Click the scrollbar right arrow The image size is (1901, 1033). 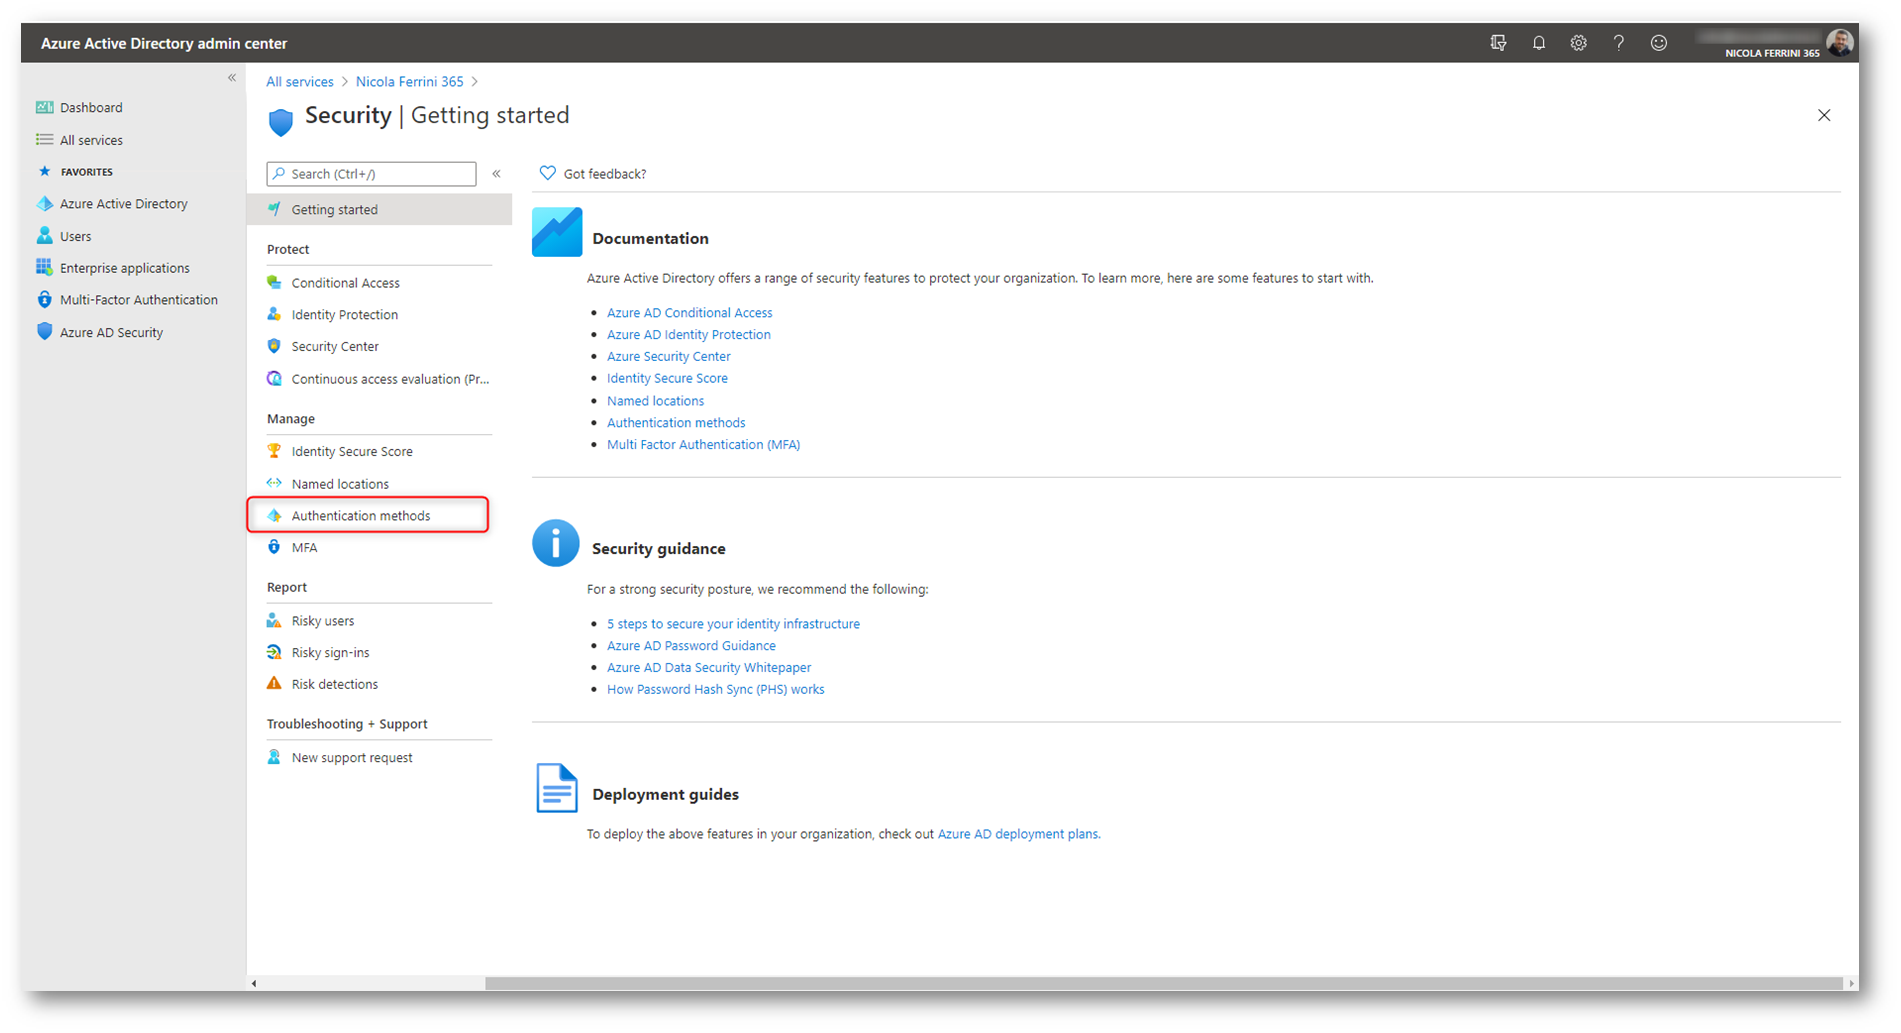(1850, 983)
